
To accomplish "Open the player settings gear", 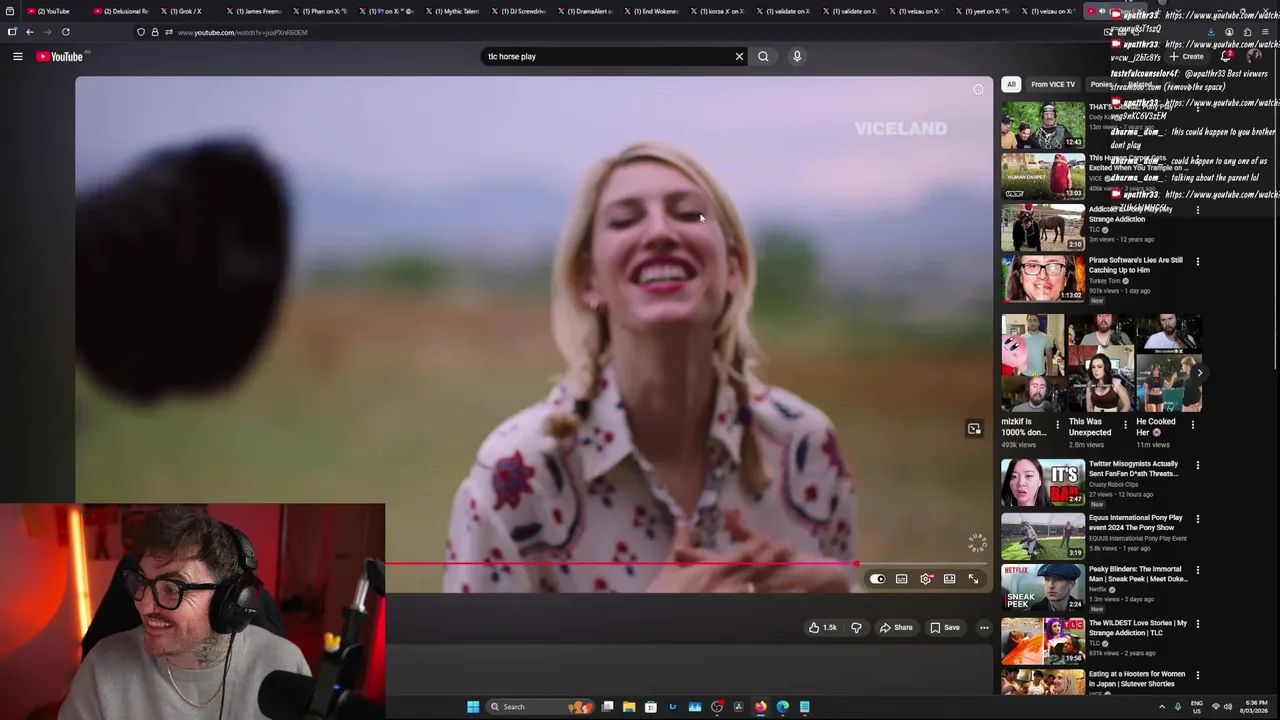I will pyautogui.click(x=926, y=579).
